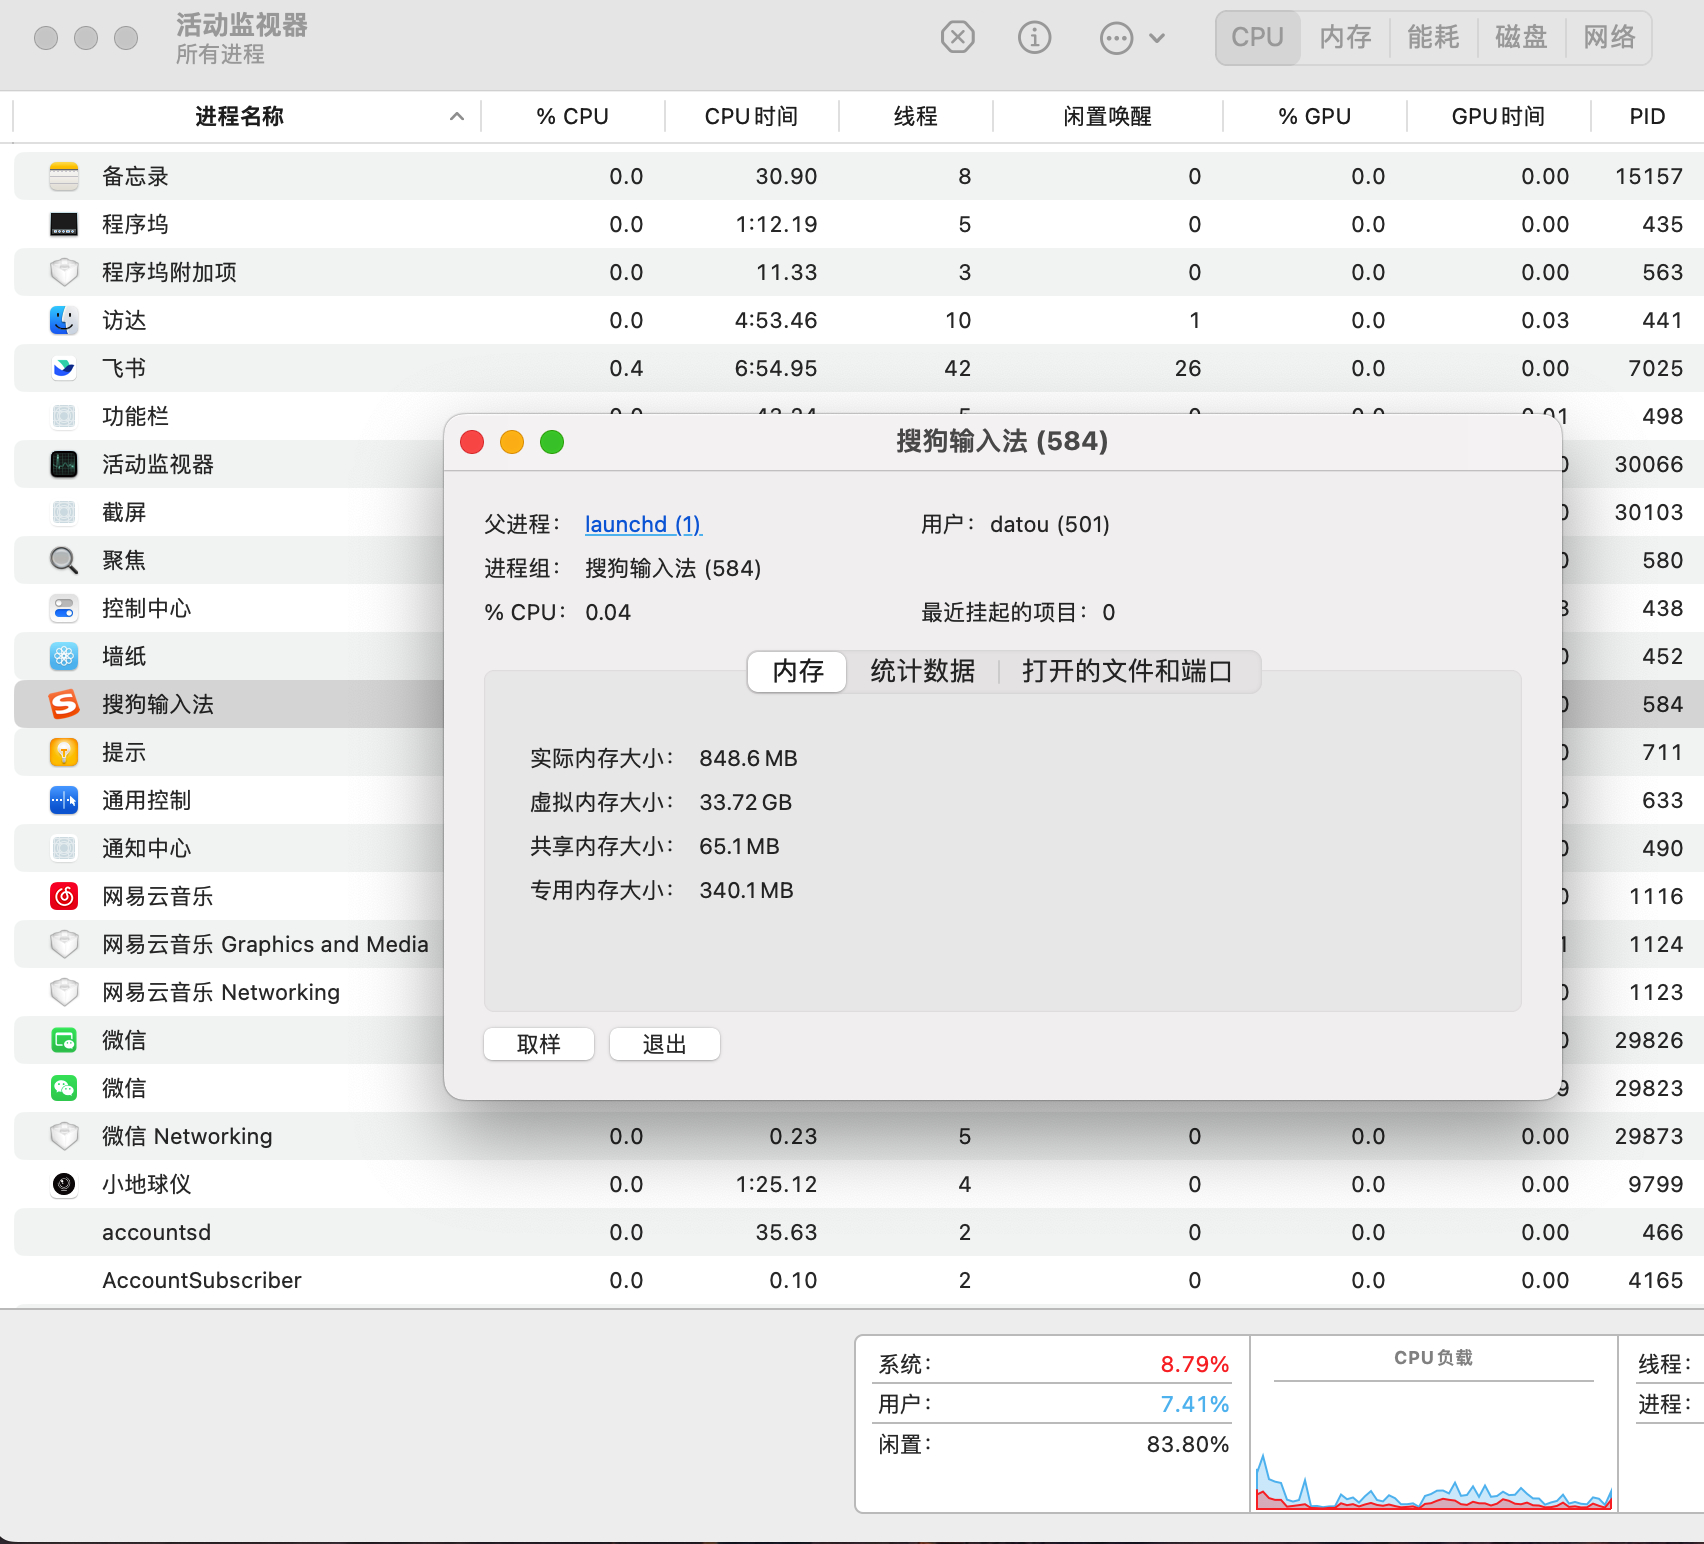Close the 搜狗输入法 (584) dialog
The width and height of the screenshot is (1704, 1544).
click(x=472, y=442)
